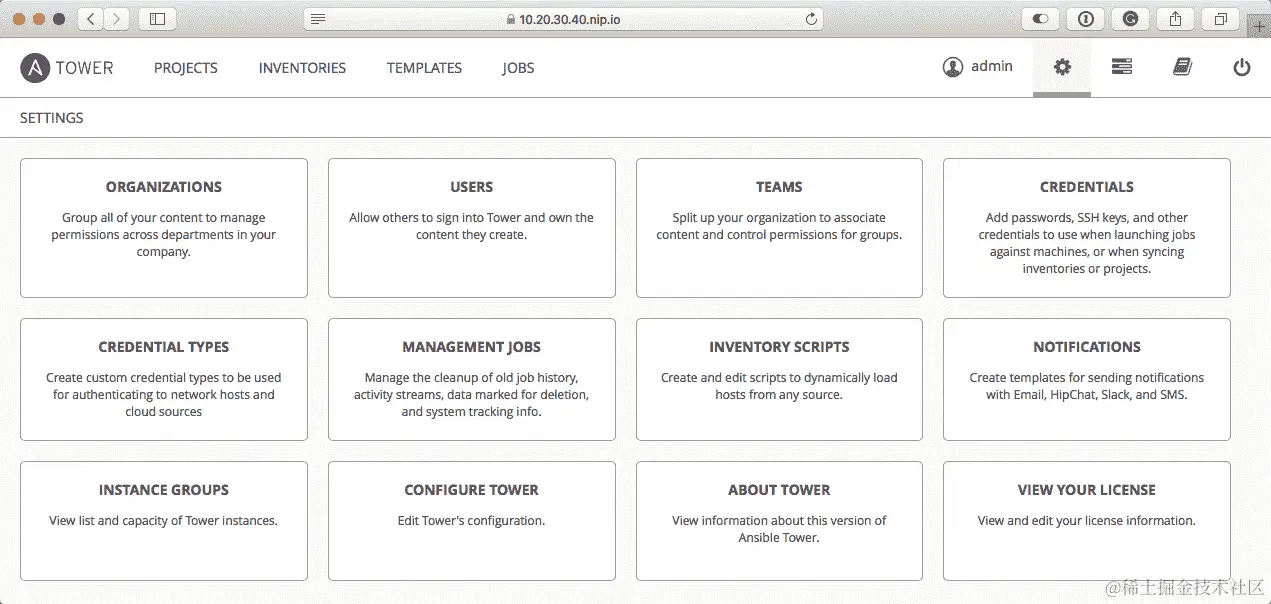1271x604 pixels.
Task: Open the activity stream icon
Action: (x=1122, y=67)
